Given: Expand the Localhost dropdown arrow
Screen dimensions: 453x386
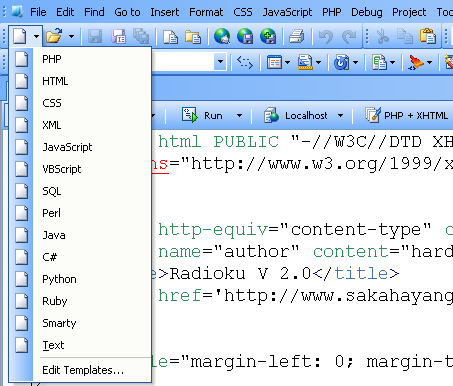Looking at the screenshot, I should (340, 116).
